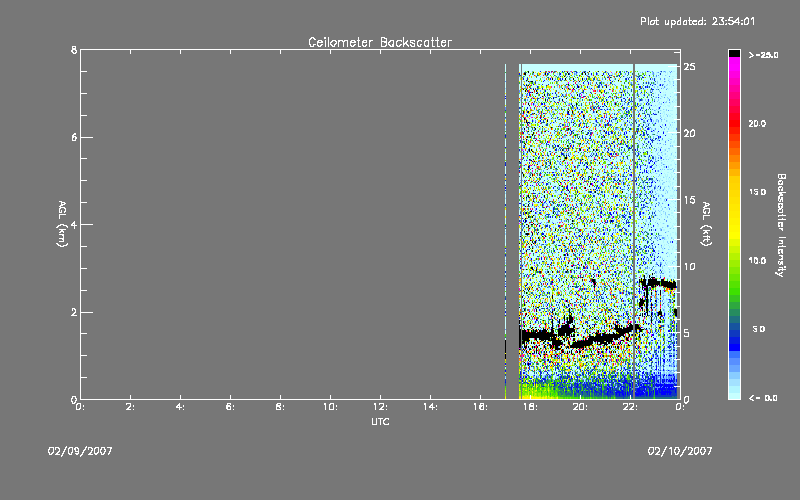Viewport: 800px width, 500px height.
Task: Click the "14:" UTC hour tick label
Action: 430,407
